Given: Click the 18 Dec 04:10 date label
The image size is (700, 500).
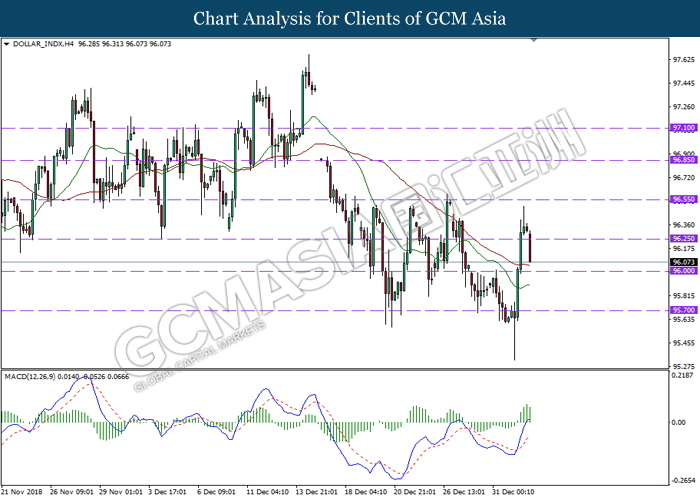Looking at the screenshot, I should 366,492.
